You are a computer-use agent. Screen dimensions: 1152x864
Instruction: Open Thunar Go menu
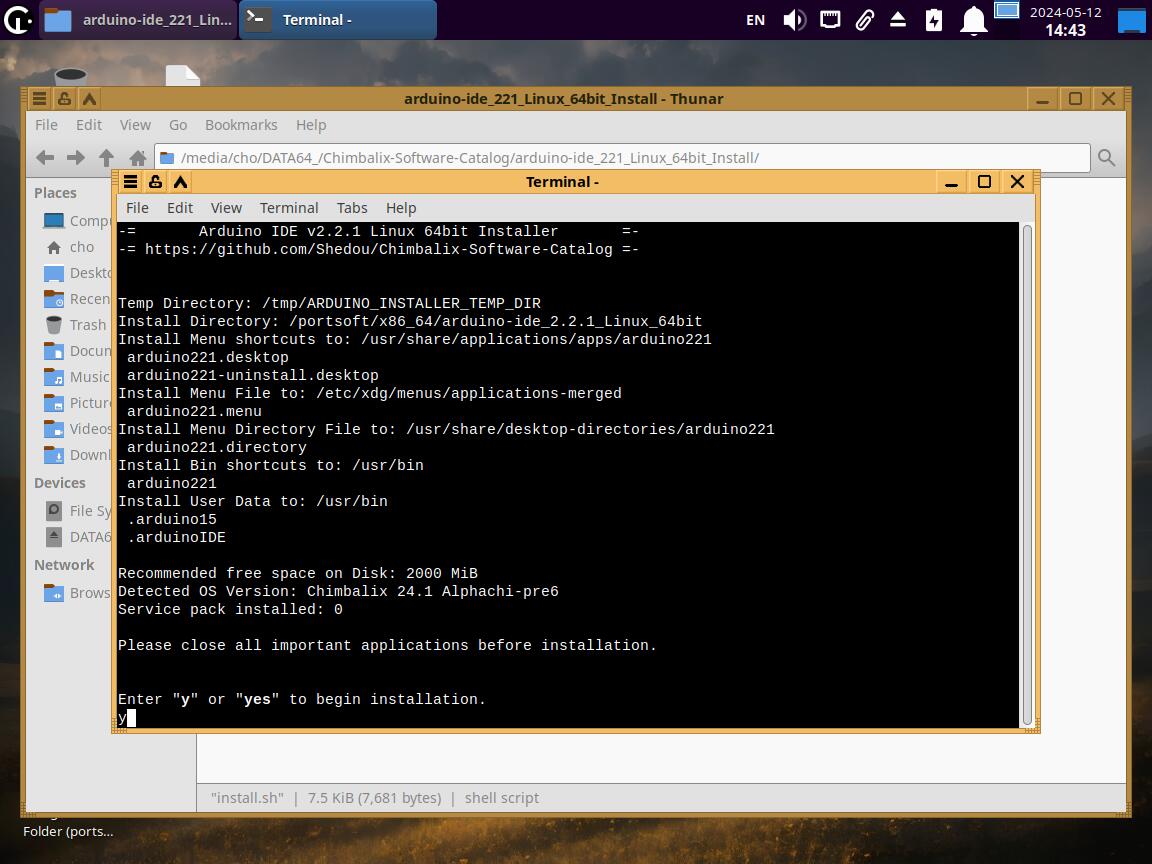tap(178, 125)
